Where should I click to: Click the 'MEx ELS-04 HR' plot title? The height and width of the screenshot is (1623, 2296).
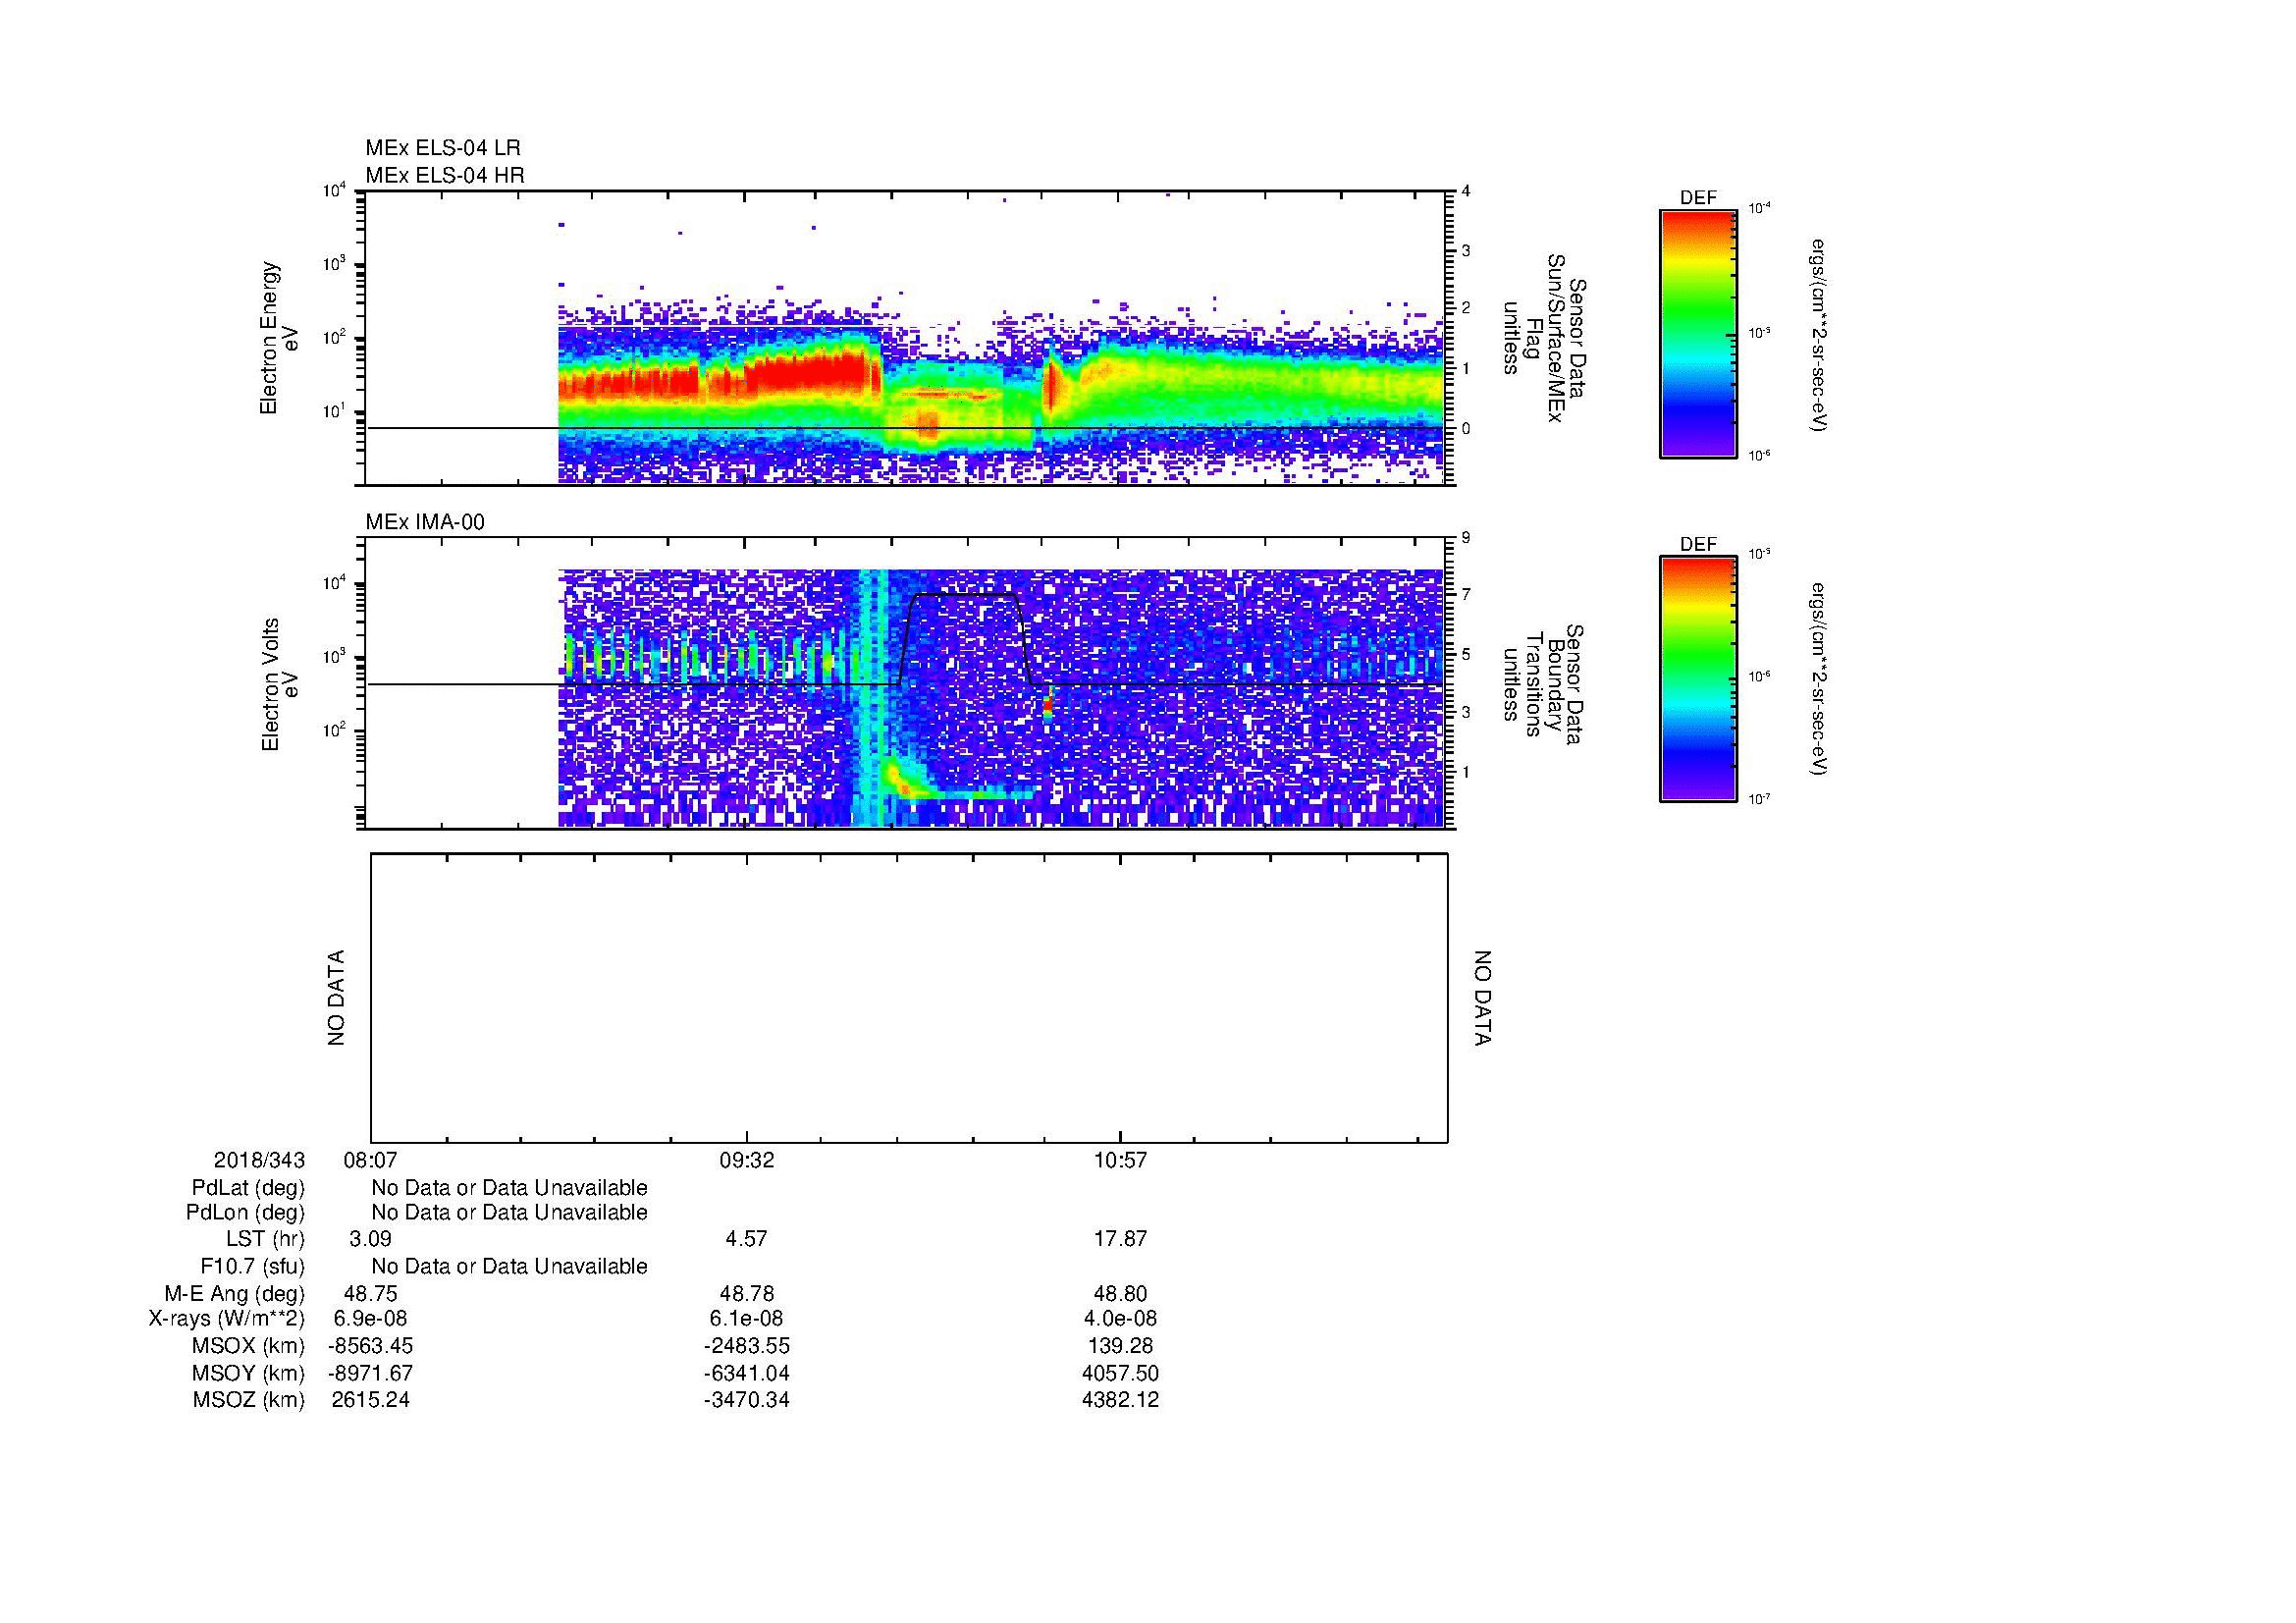pos(445,175)
